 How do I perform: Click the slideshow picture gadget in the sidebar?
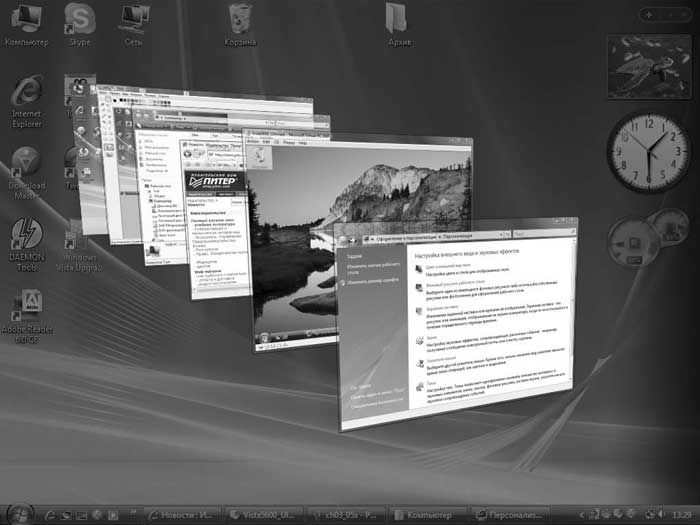coord(647,66)
